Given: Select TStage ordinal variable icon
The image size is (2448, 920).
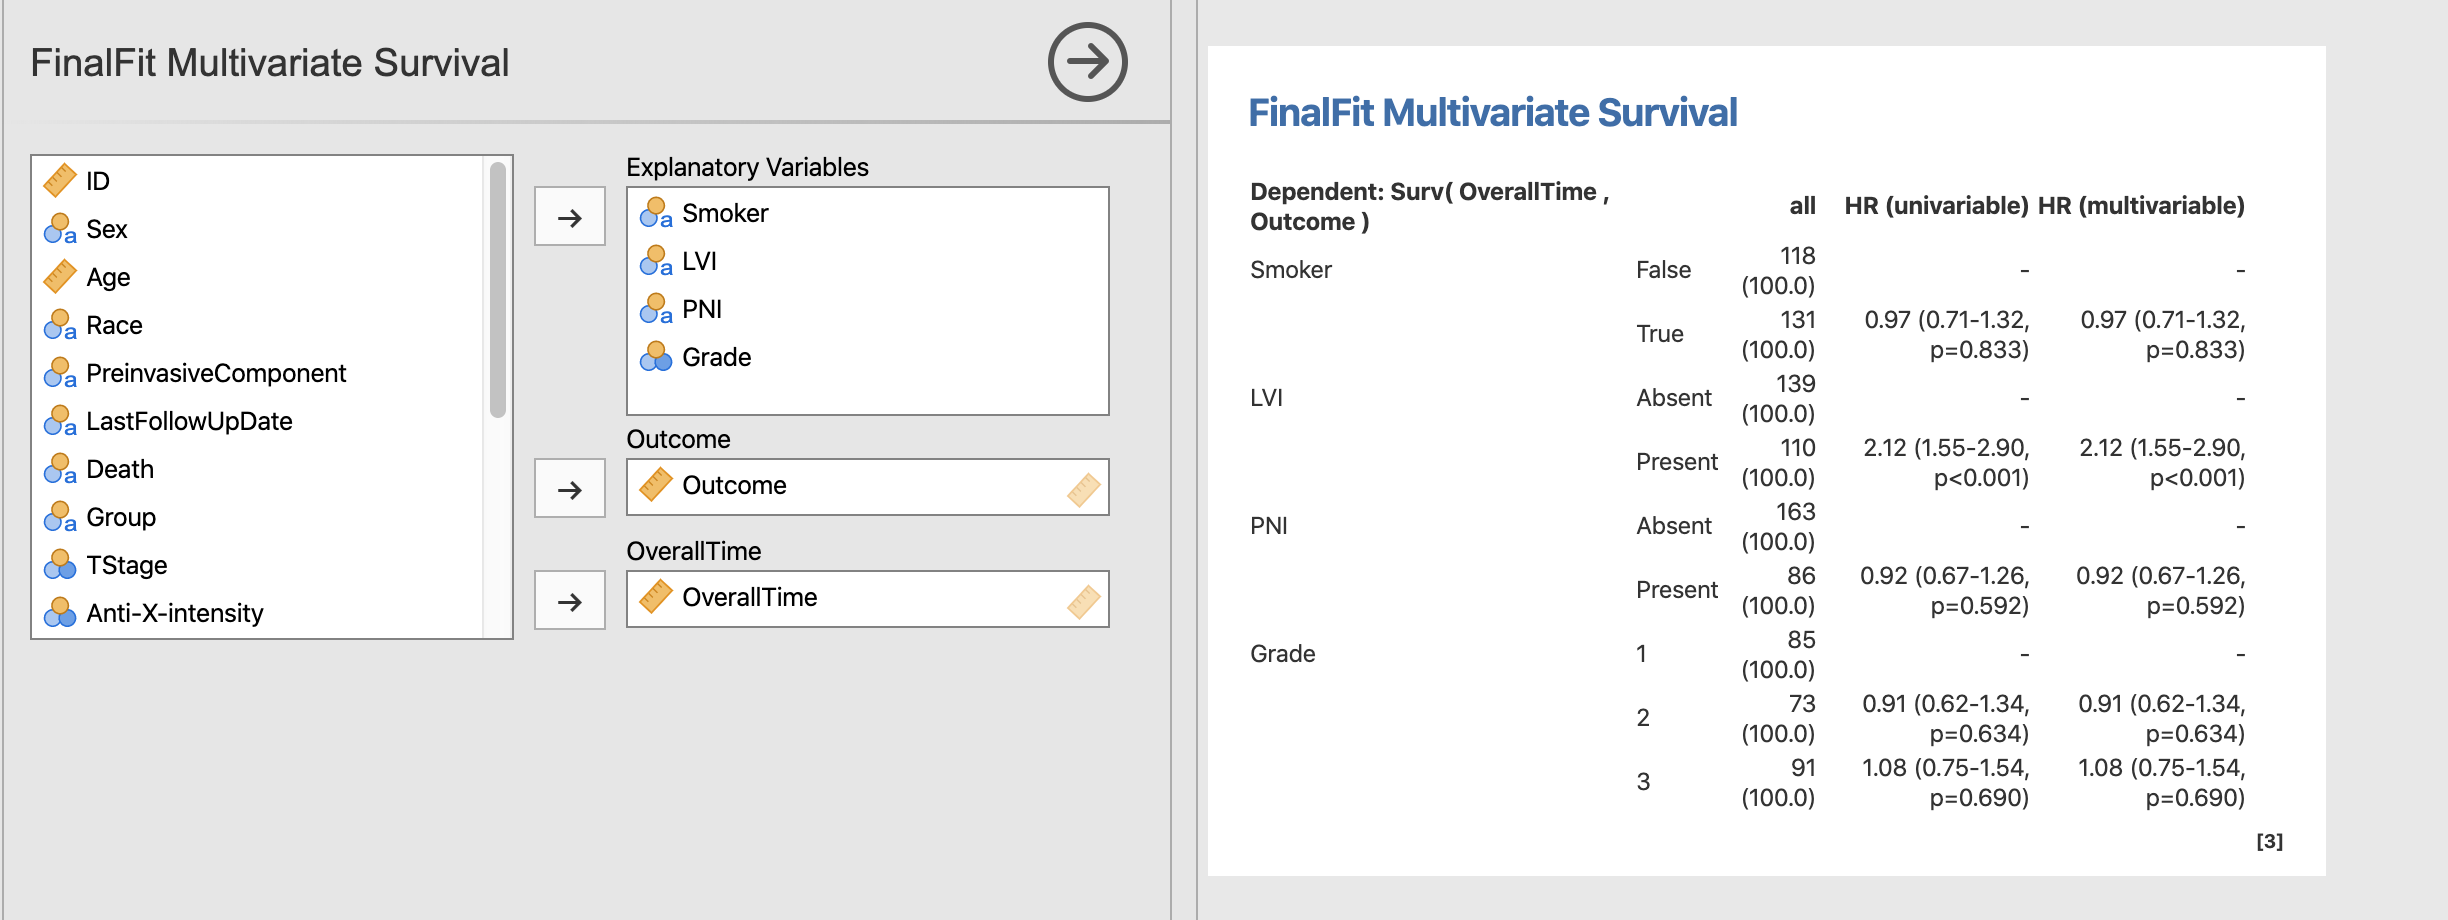Looking at the screenshot, I should (60, 564).
